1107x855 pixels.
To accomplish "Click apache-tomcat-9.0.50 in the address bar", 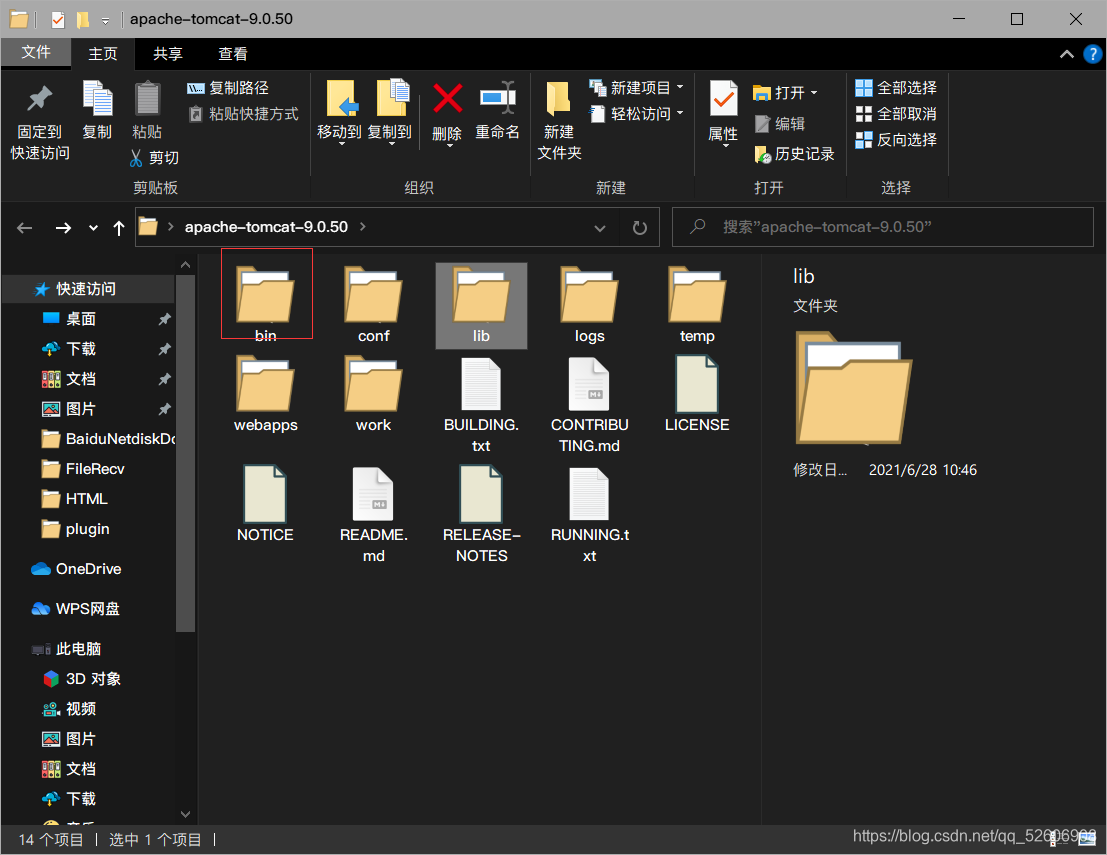I will click(x=266, y=227).
